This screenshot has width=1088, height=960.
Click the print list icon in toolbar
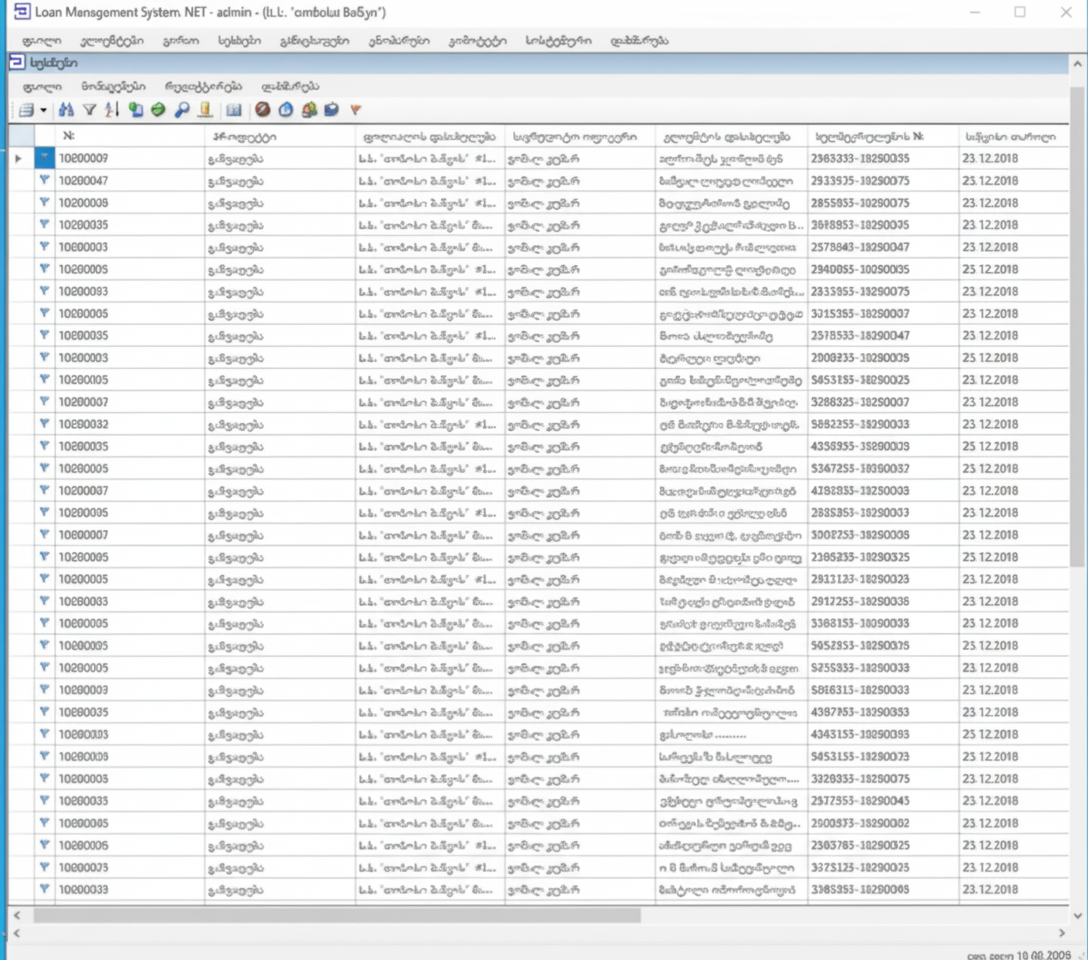tap(26, 110)
